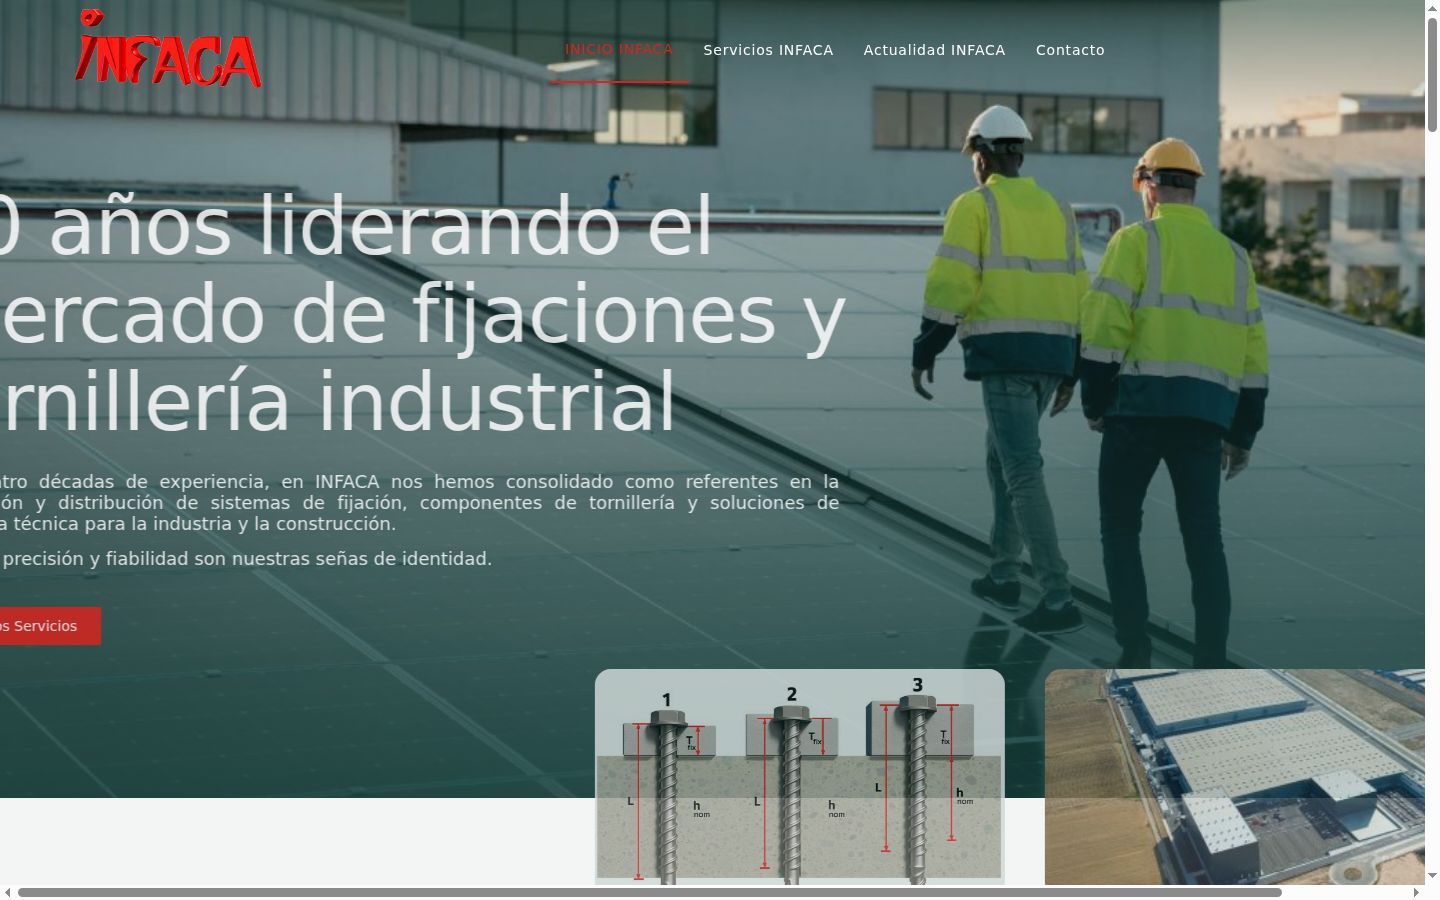Open the aerial warehouse photo
Screen dimensions: 1440x900
[x=1235, y=777]
